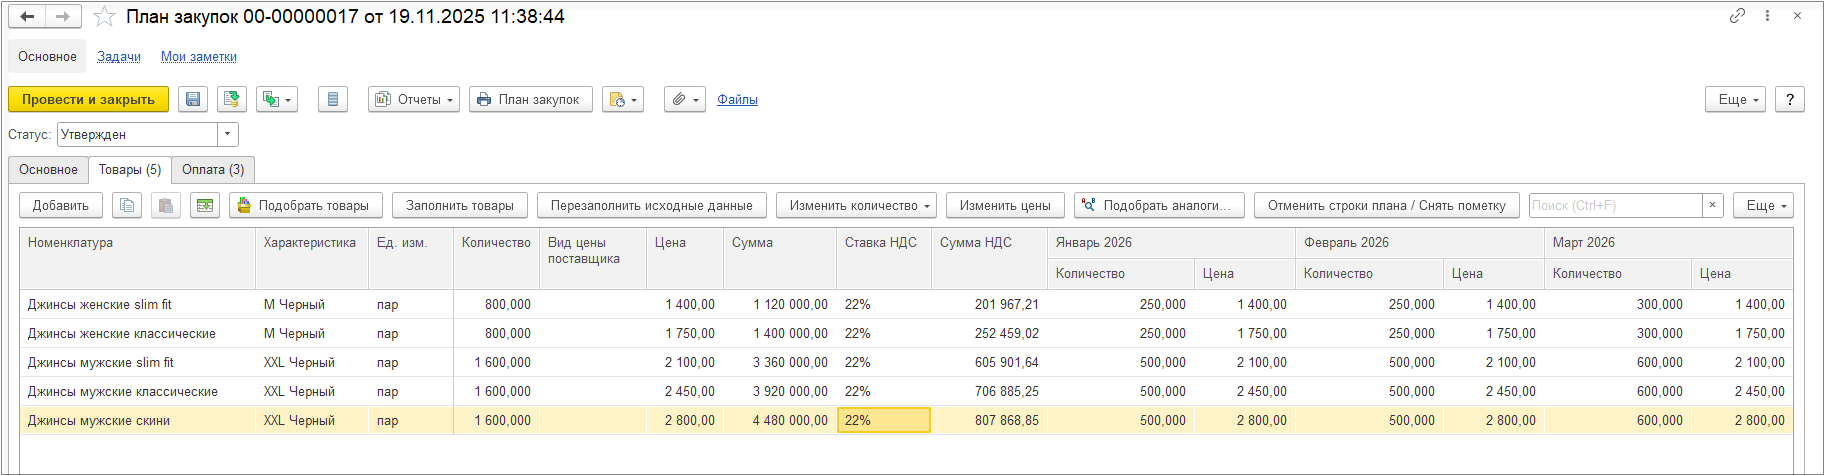Image resolution: width=1824 pixels, height=475 pixels.
Task: Focus the Поиск (Ctrl+F) search field
Action: click(1615, 206)
